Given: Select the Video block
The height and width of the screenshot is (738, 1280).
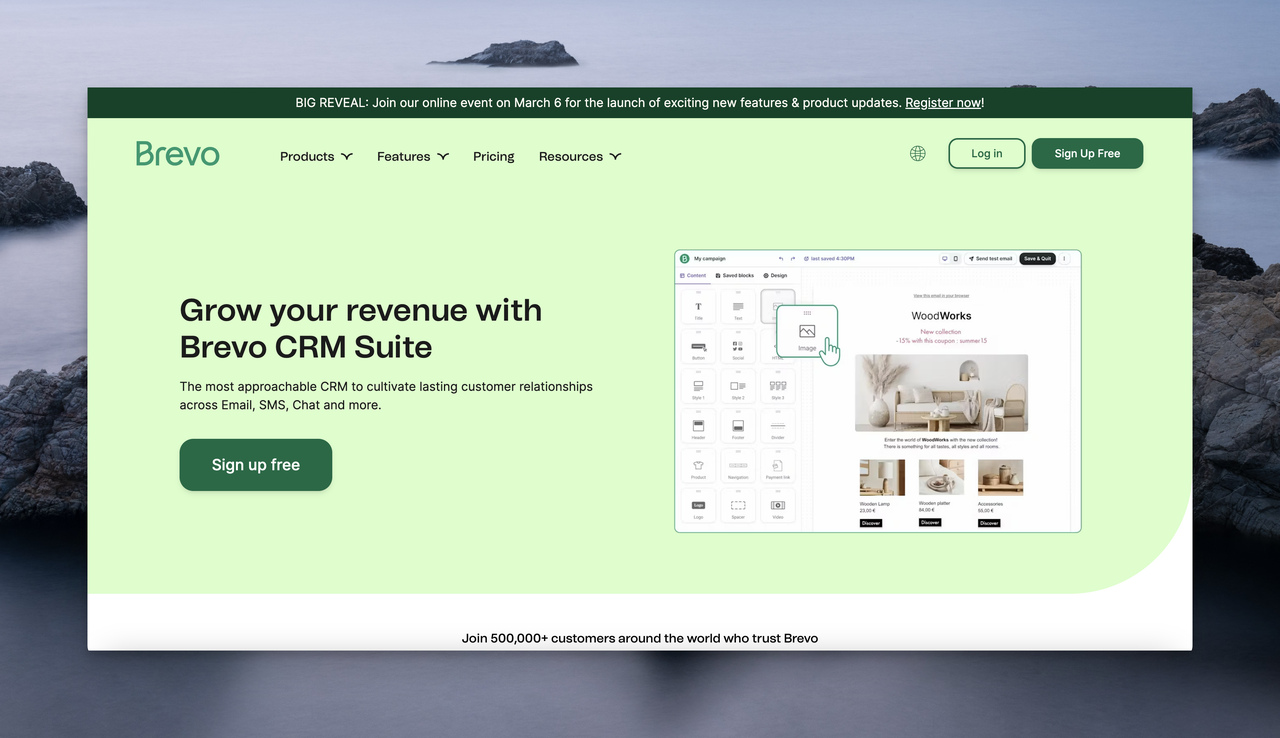Looking at the screenshot, I should [x=778, y=505].
